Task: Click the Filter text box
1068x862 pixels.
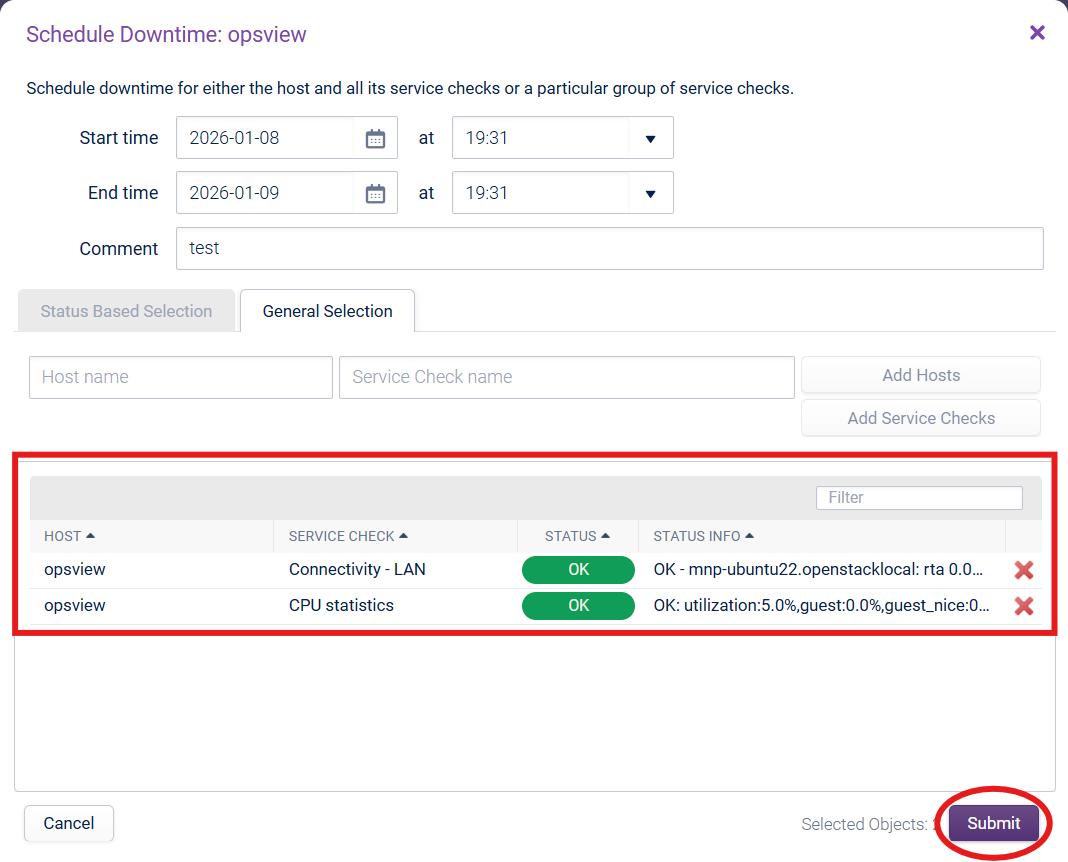Action: tap(918, 498)
